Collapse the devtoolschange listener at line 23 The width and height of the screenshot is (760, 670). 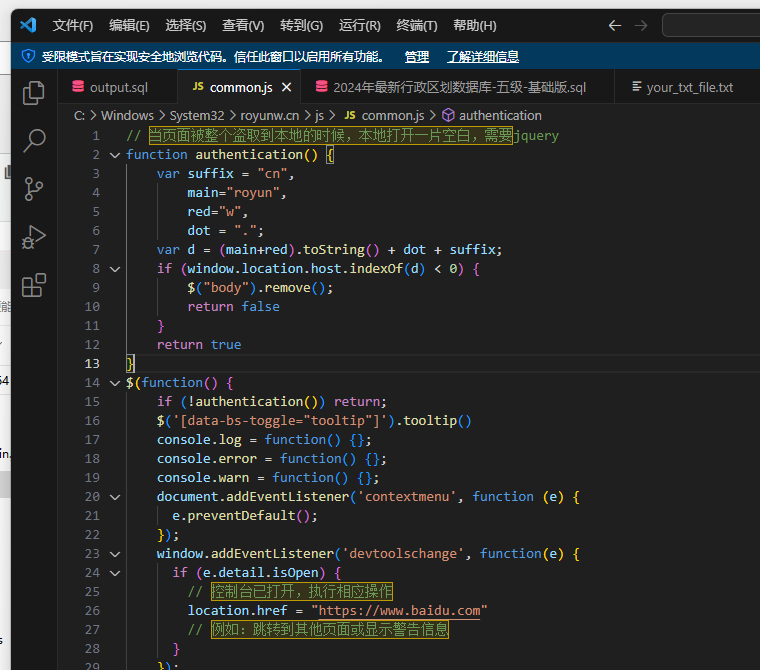click(x=115, y=554)
